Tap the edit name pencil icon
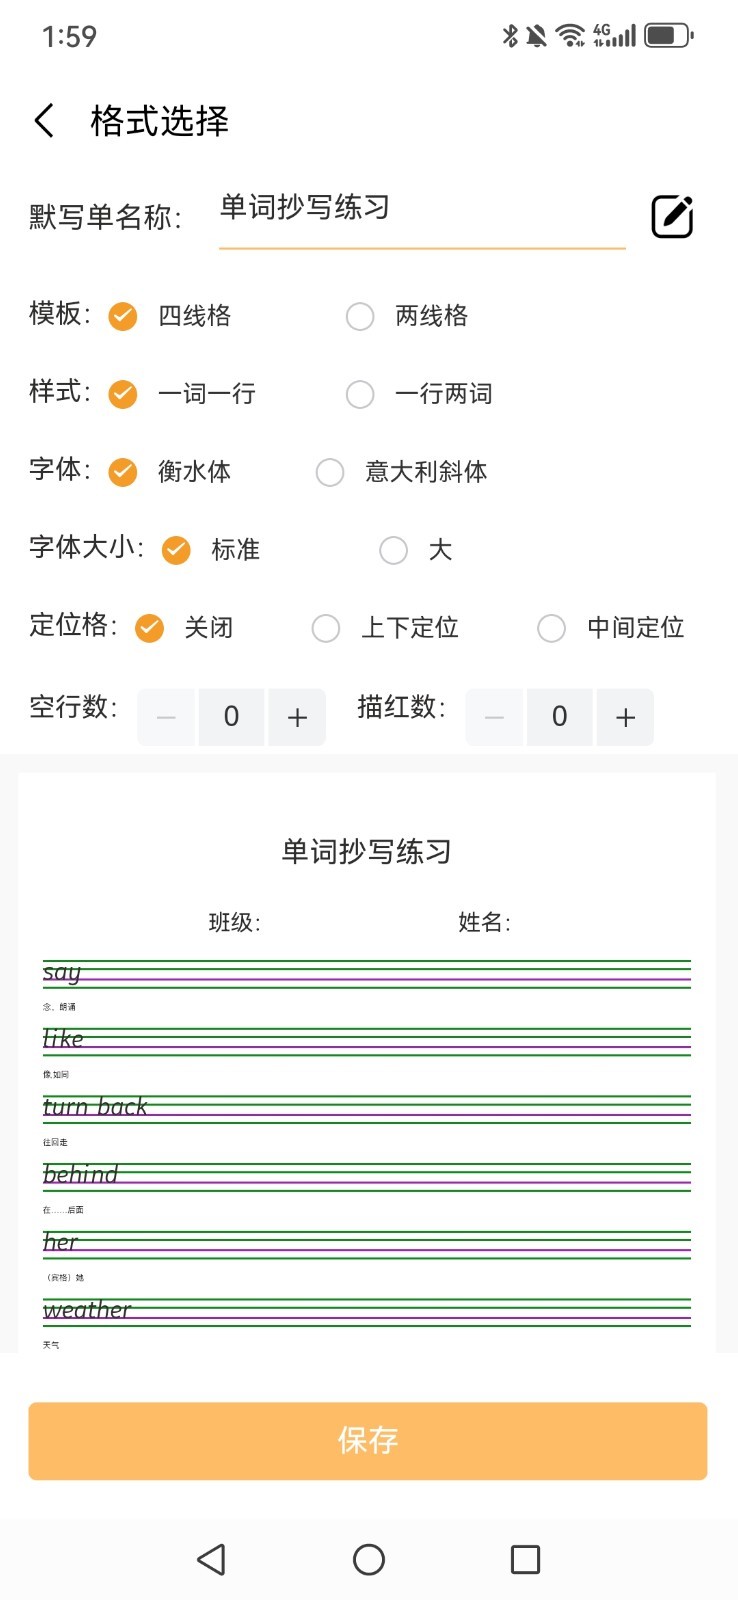 (672, 216)
